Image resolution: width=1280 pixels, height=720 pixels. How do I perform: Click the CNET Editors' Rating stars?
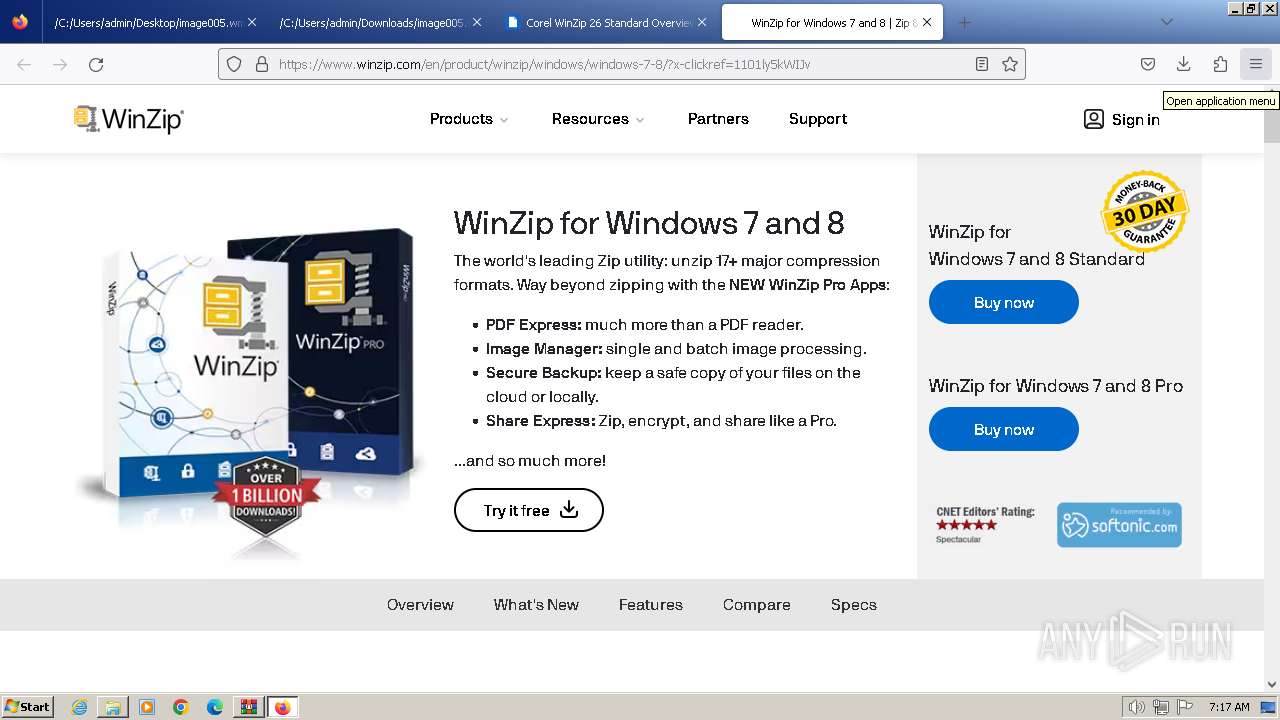point(967,525)
